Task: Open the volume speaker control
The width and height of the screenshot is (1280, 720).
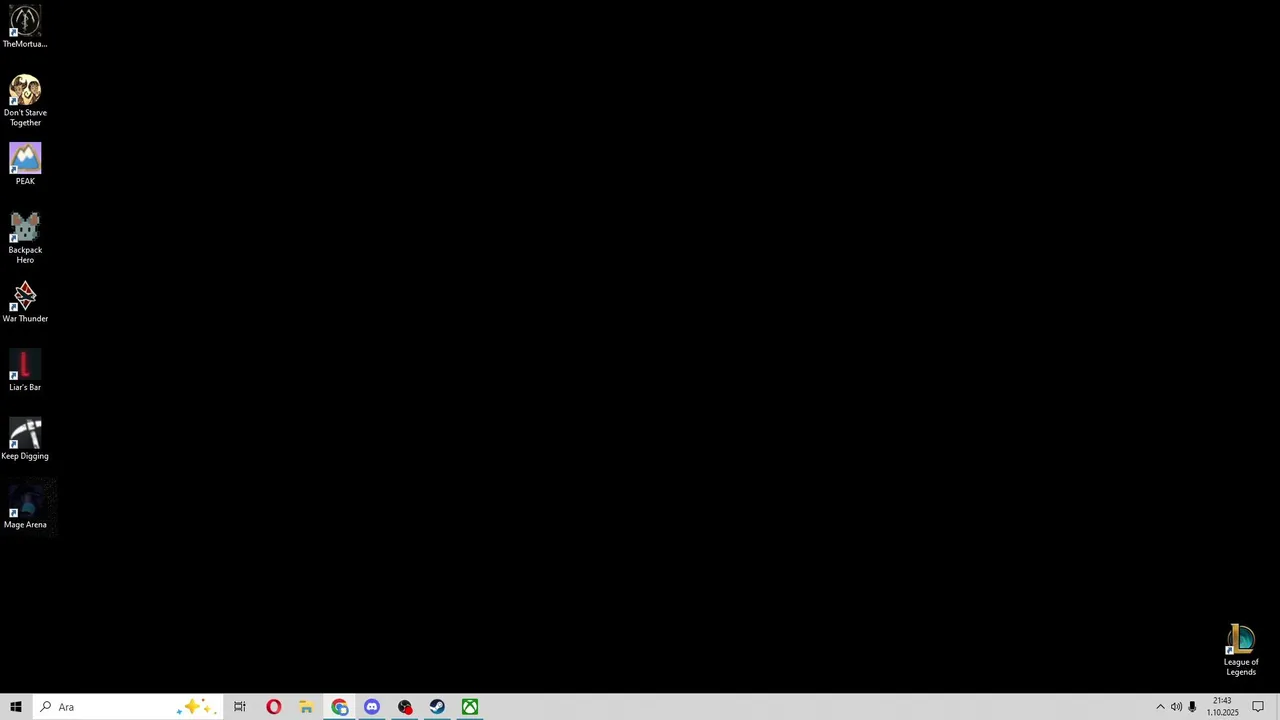Action: (1176, 707)
